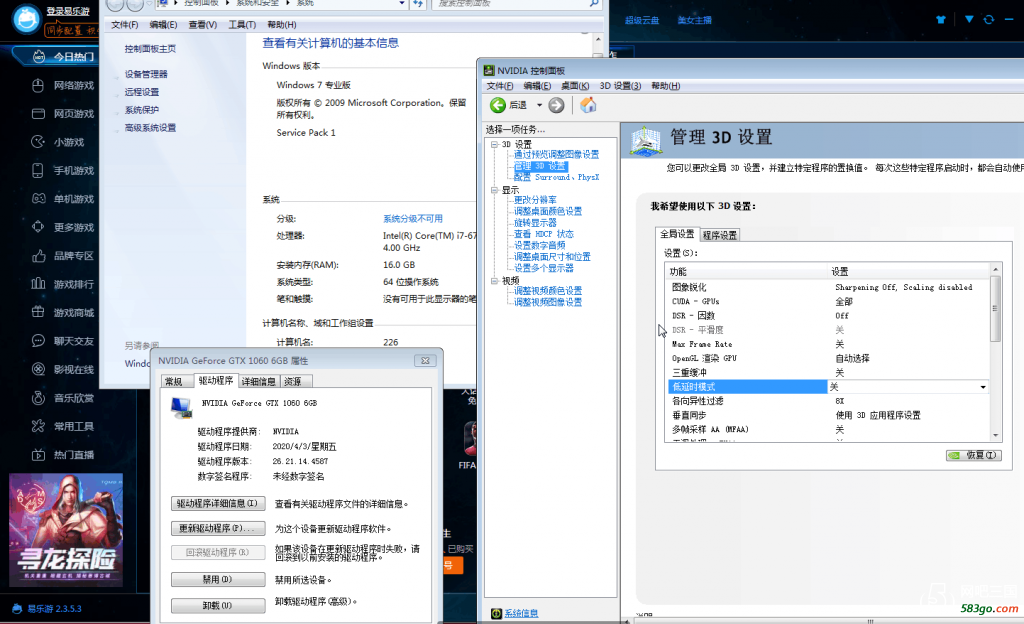Open the 低延时模式 dropdown arrow
The image size is (1024, 624).
coord(983,387)
